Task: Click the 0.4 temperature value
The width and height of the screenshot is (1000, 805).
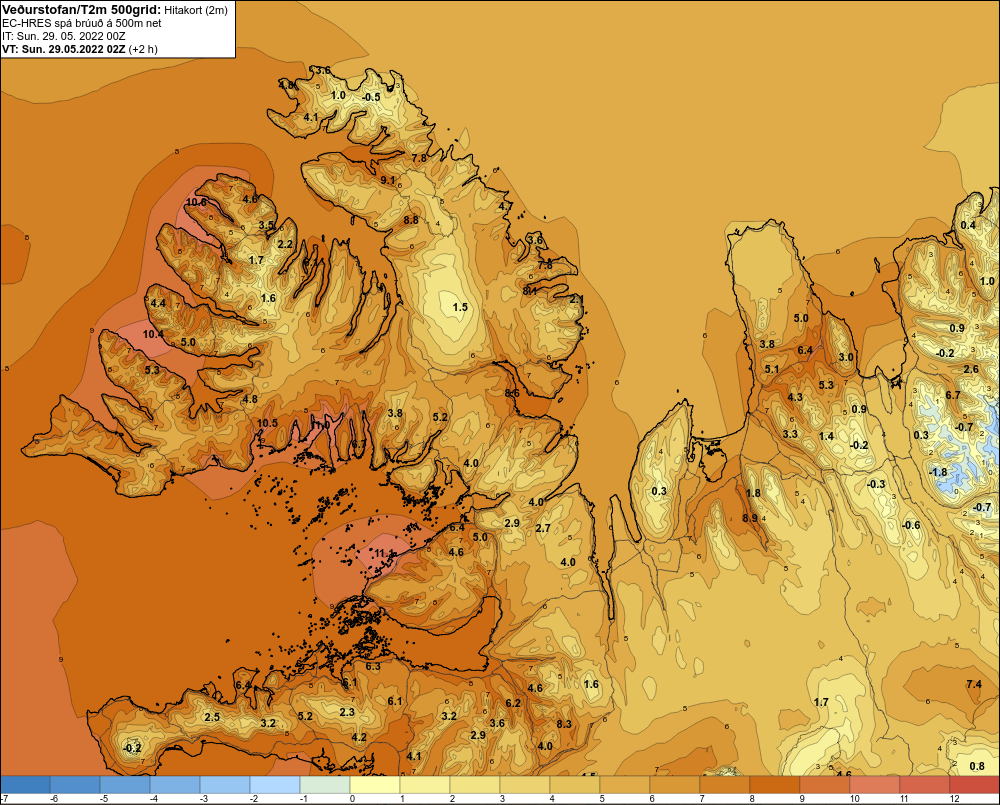Action: tap(968, 225)
